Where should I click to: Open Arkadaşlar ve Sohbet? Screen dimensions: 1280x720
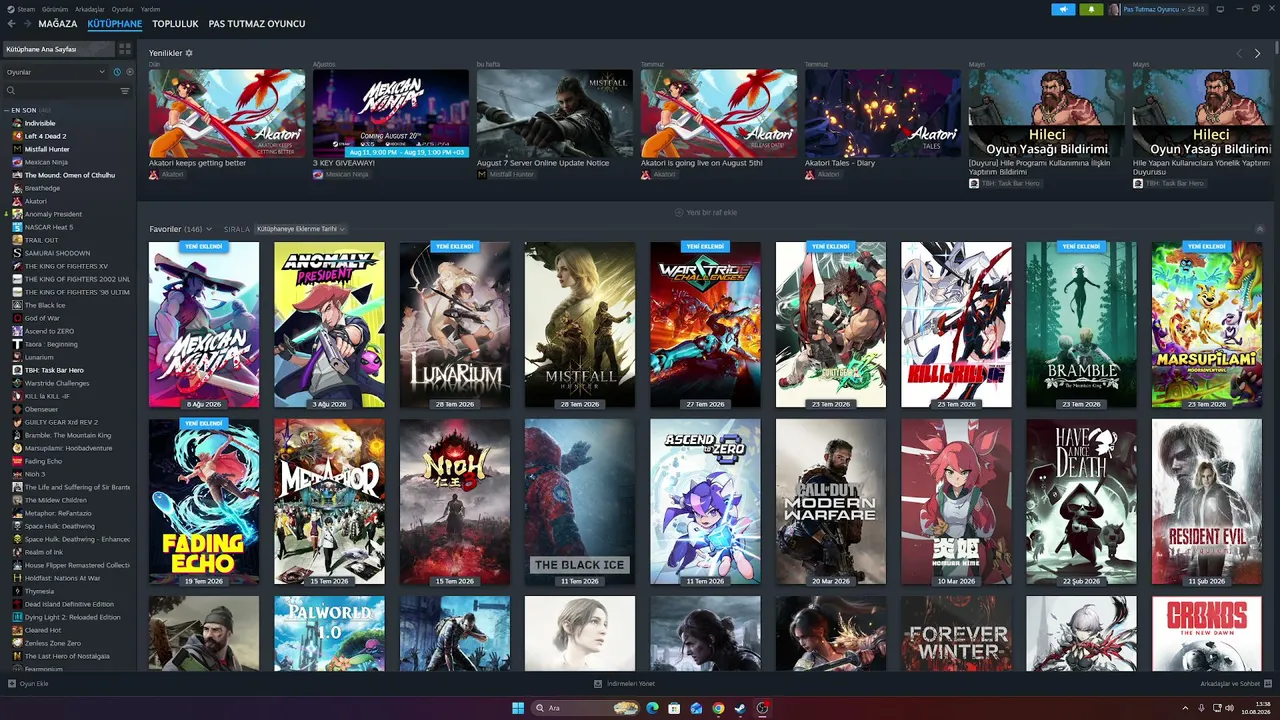point(1235,684)
